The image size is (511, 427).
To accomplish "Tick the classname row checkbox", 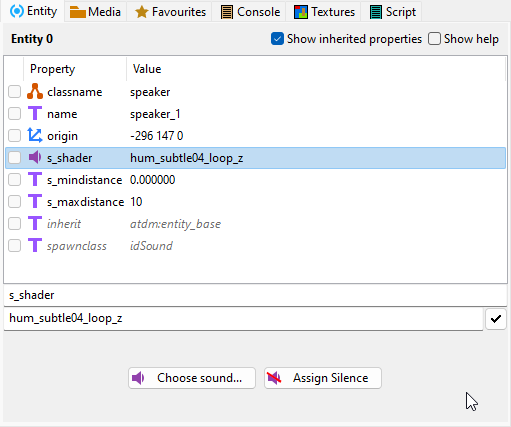I will (x=15, y=92).
